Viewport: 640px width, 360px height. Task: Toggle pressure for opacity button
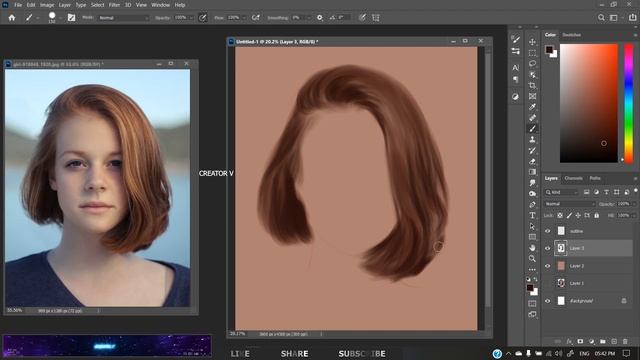click(203, 18)
